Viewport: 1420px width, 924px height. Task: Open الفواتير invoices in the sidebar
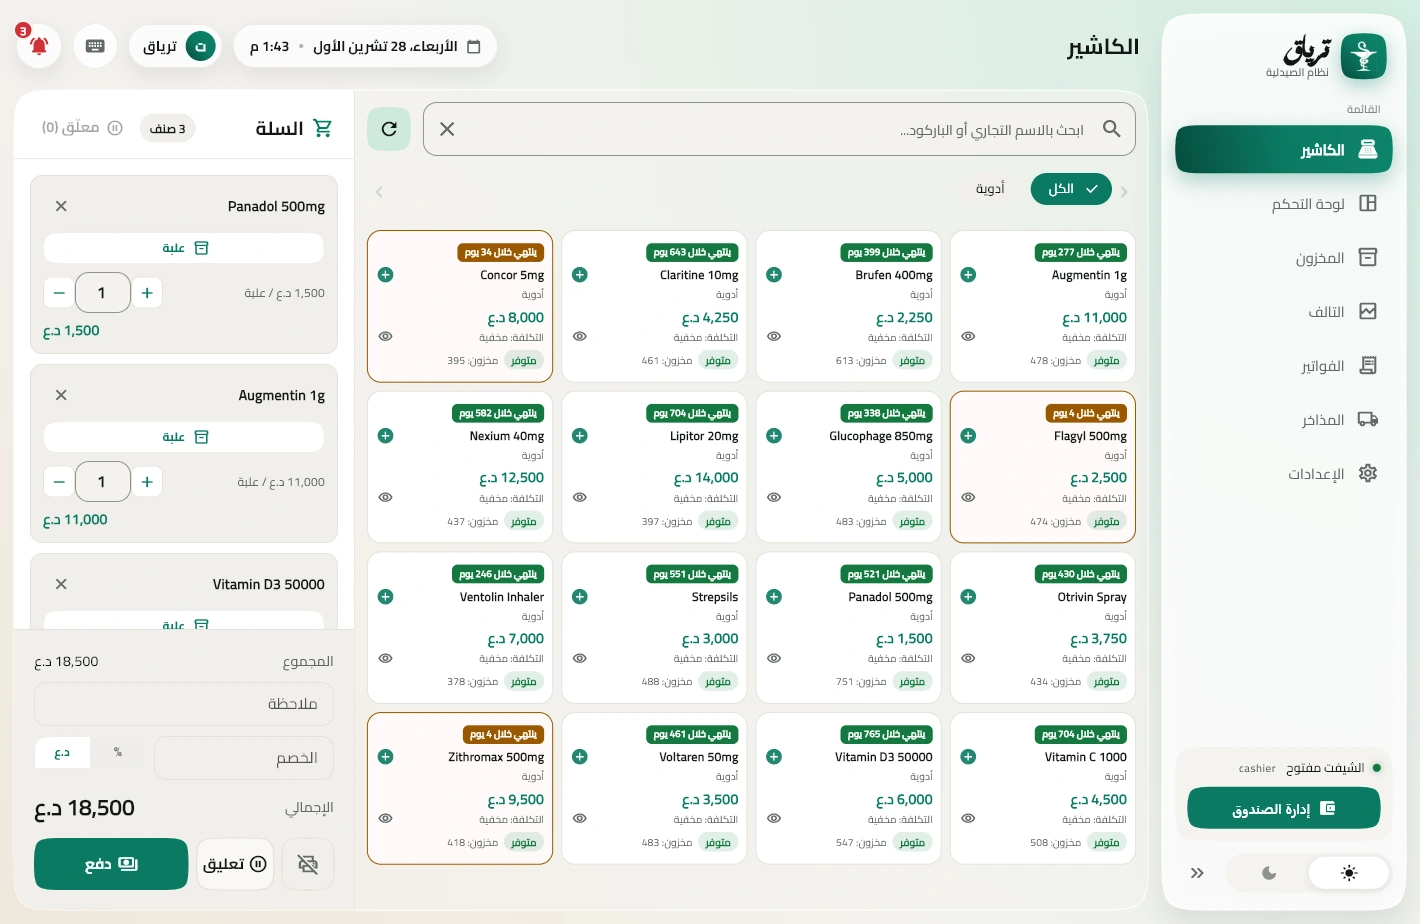coord(1284,366)
